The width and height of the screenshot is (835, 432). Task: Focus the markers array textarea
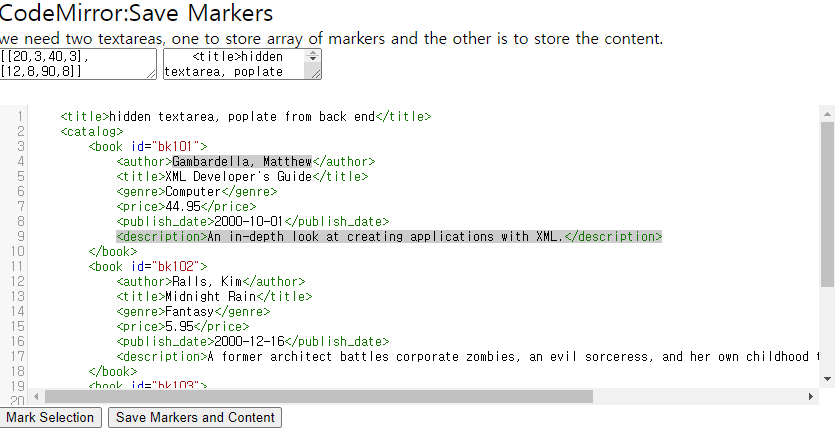pyautogui.click(x=78, y=64)
